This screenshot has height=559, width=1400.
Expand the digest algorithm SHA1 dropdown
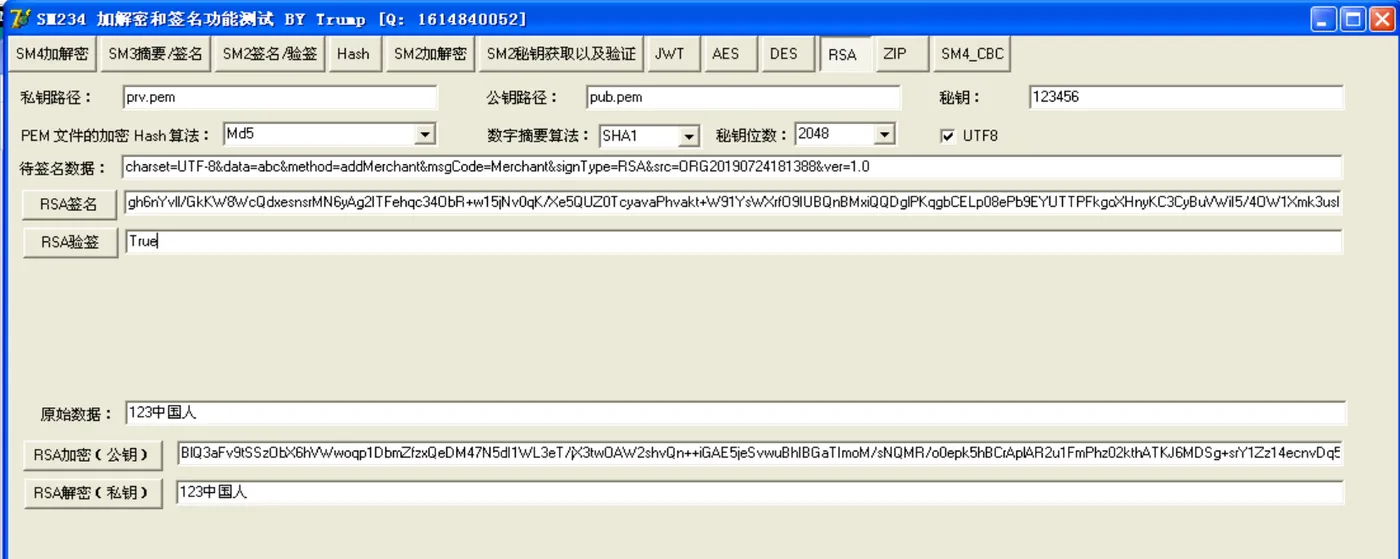pos(689,135)
